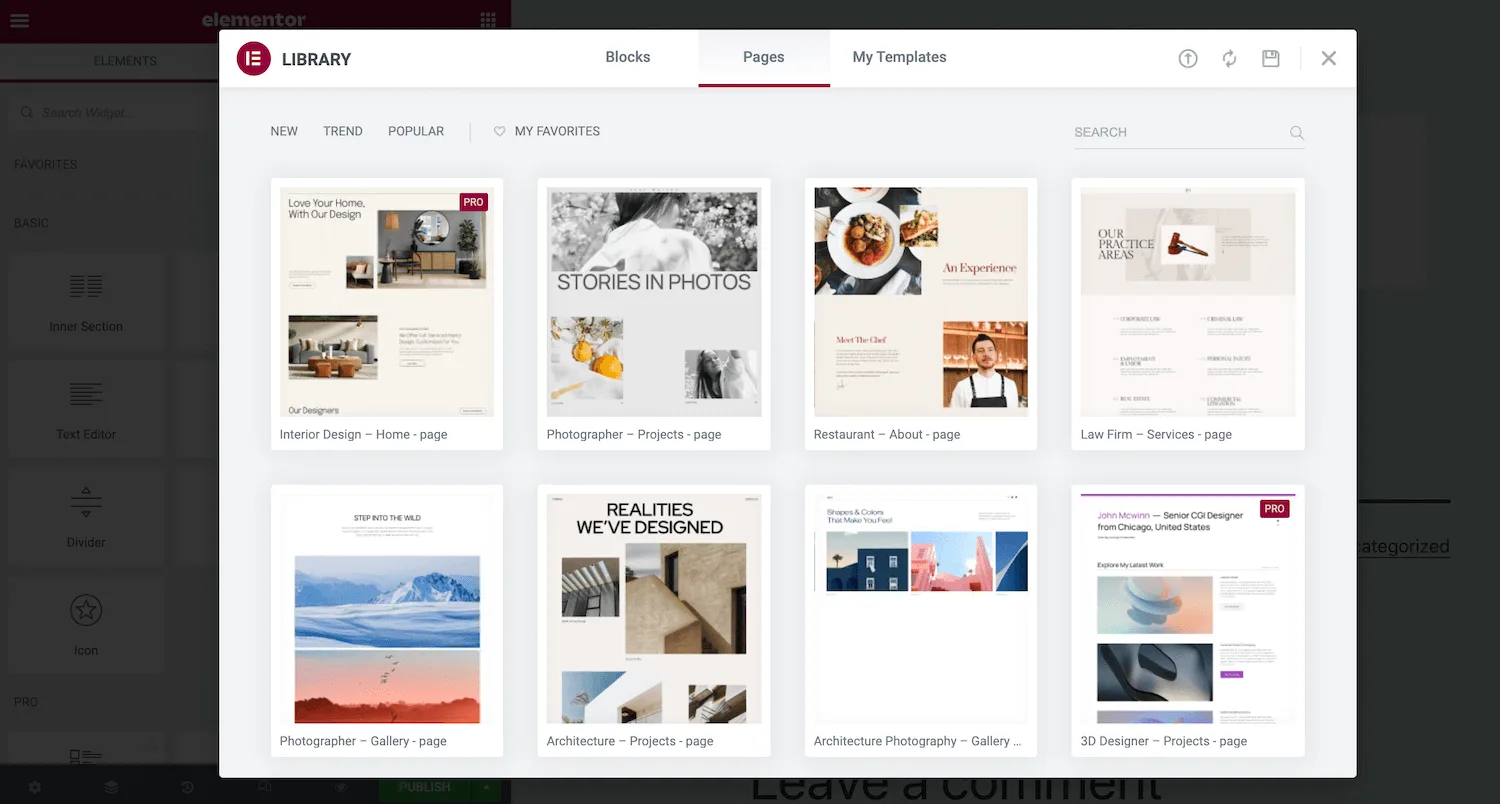
Task: Click the Elementor logo in the Library header
Action: click(254, 58)
